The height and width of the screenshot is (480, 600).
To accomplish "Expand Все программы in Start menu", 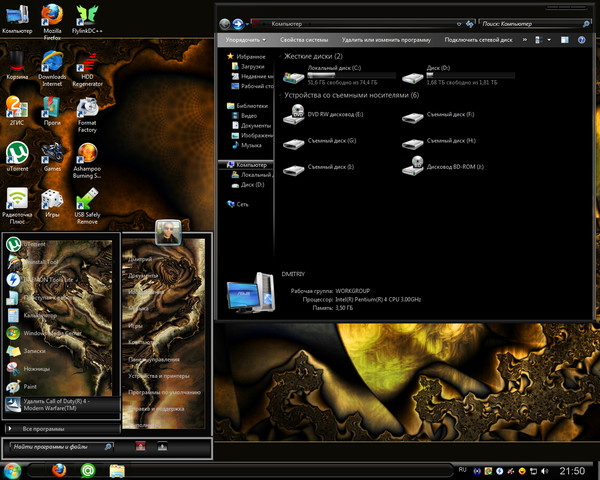I will click(62, 429).
